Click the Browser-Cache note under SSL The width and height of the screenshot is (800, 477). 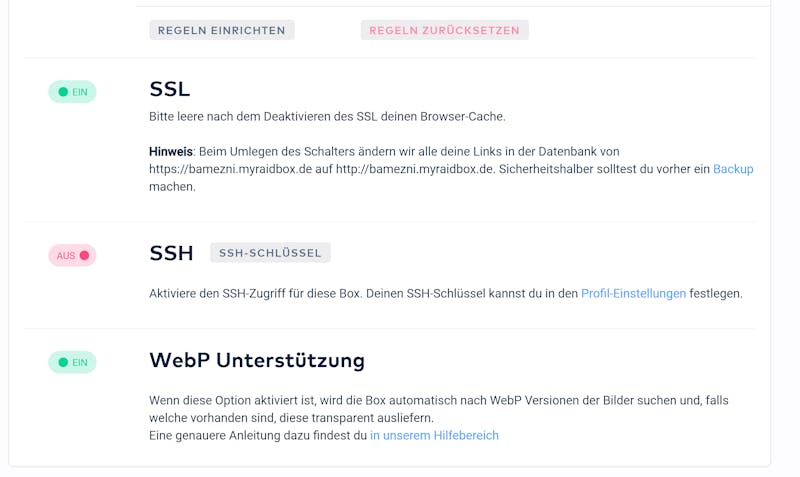tap(327, 116)
